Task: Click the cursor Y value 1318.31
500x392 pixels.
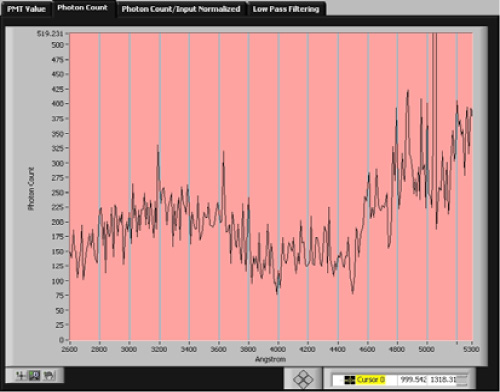Action: point(442,380)
